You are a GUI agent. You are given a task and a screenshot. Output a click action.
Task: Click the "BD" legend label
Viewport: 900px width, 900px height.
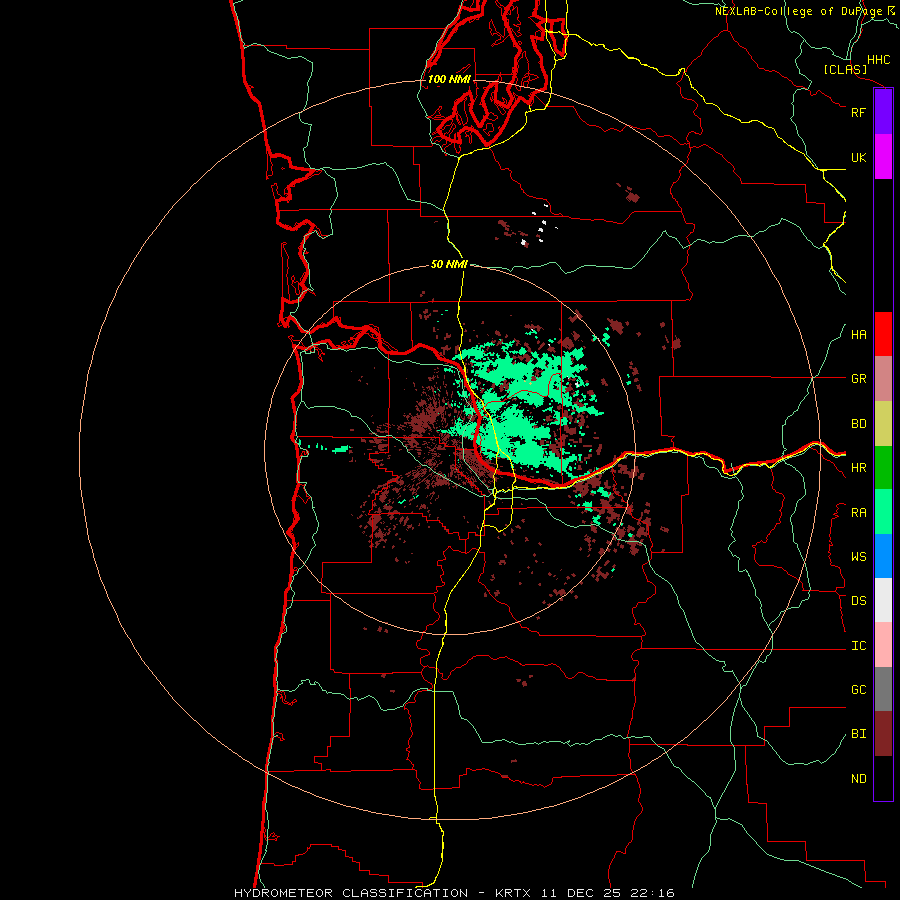[858, 424]
